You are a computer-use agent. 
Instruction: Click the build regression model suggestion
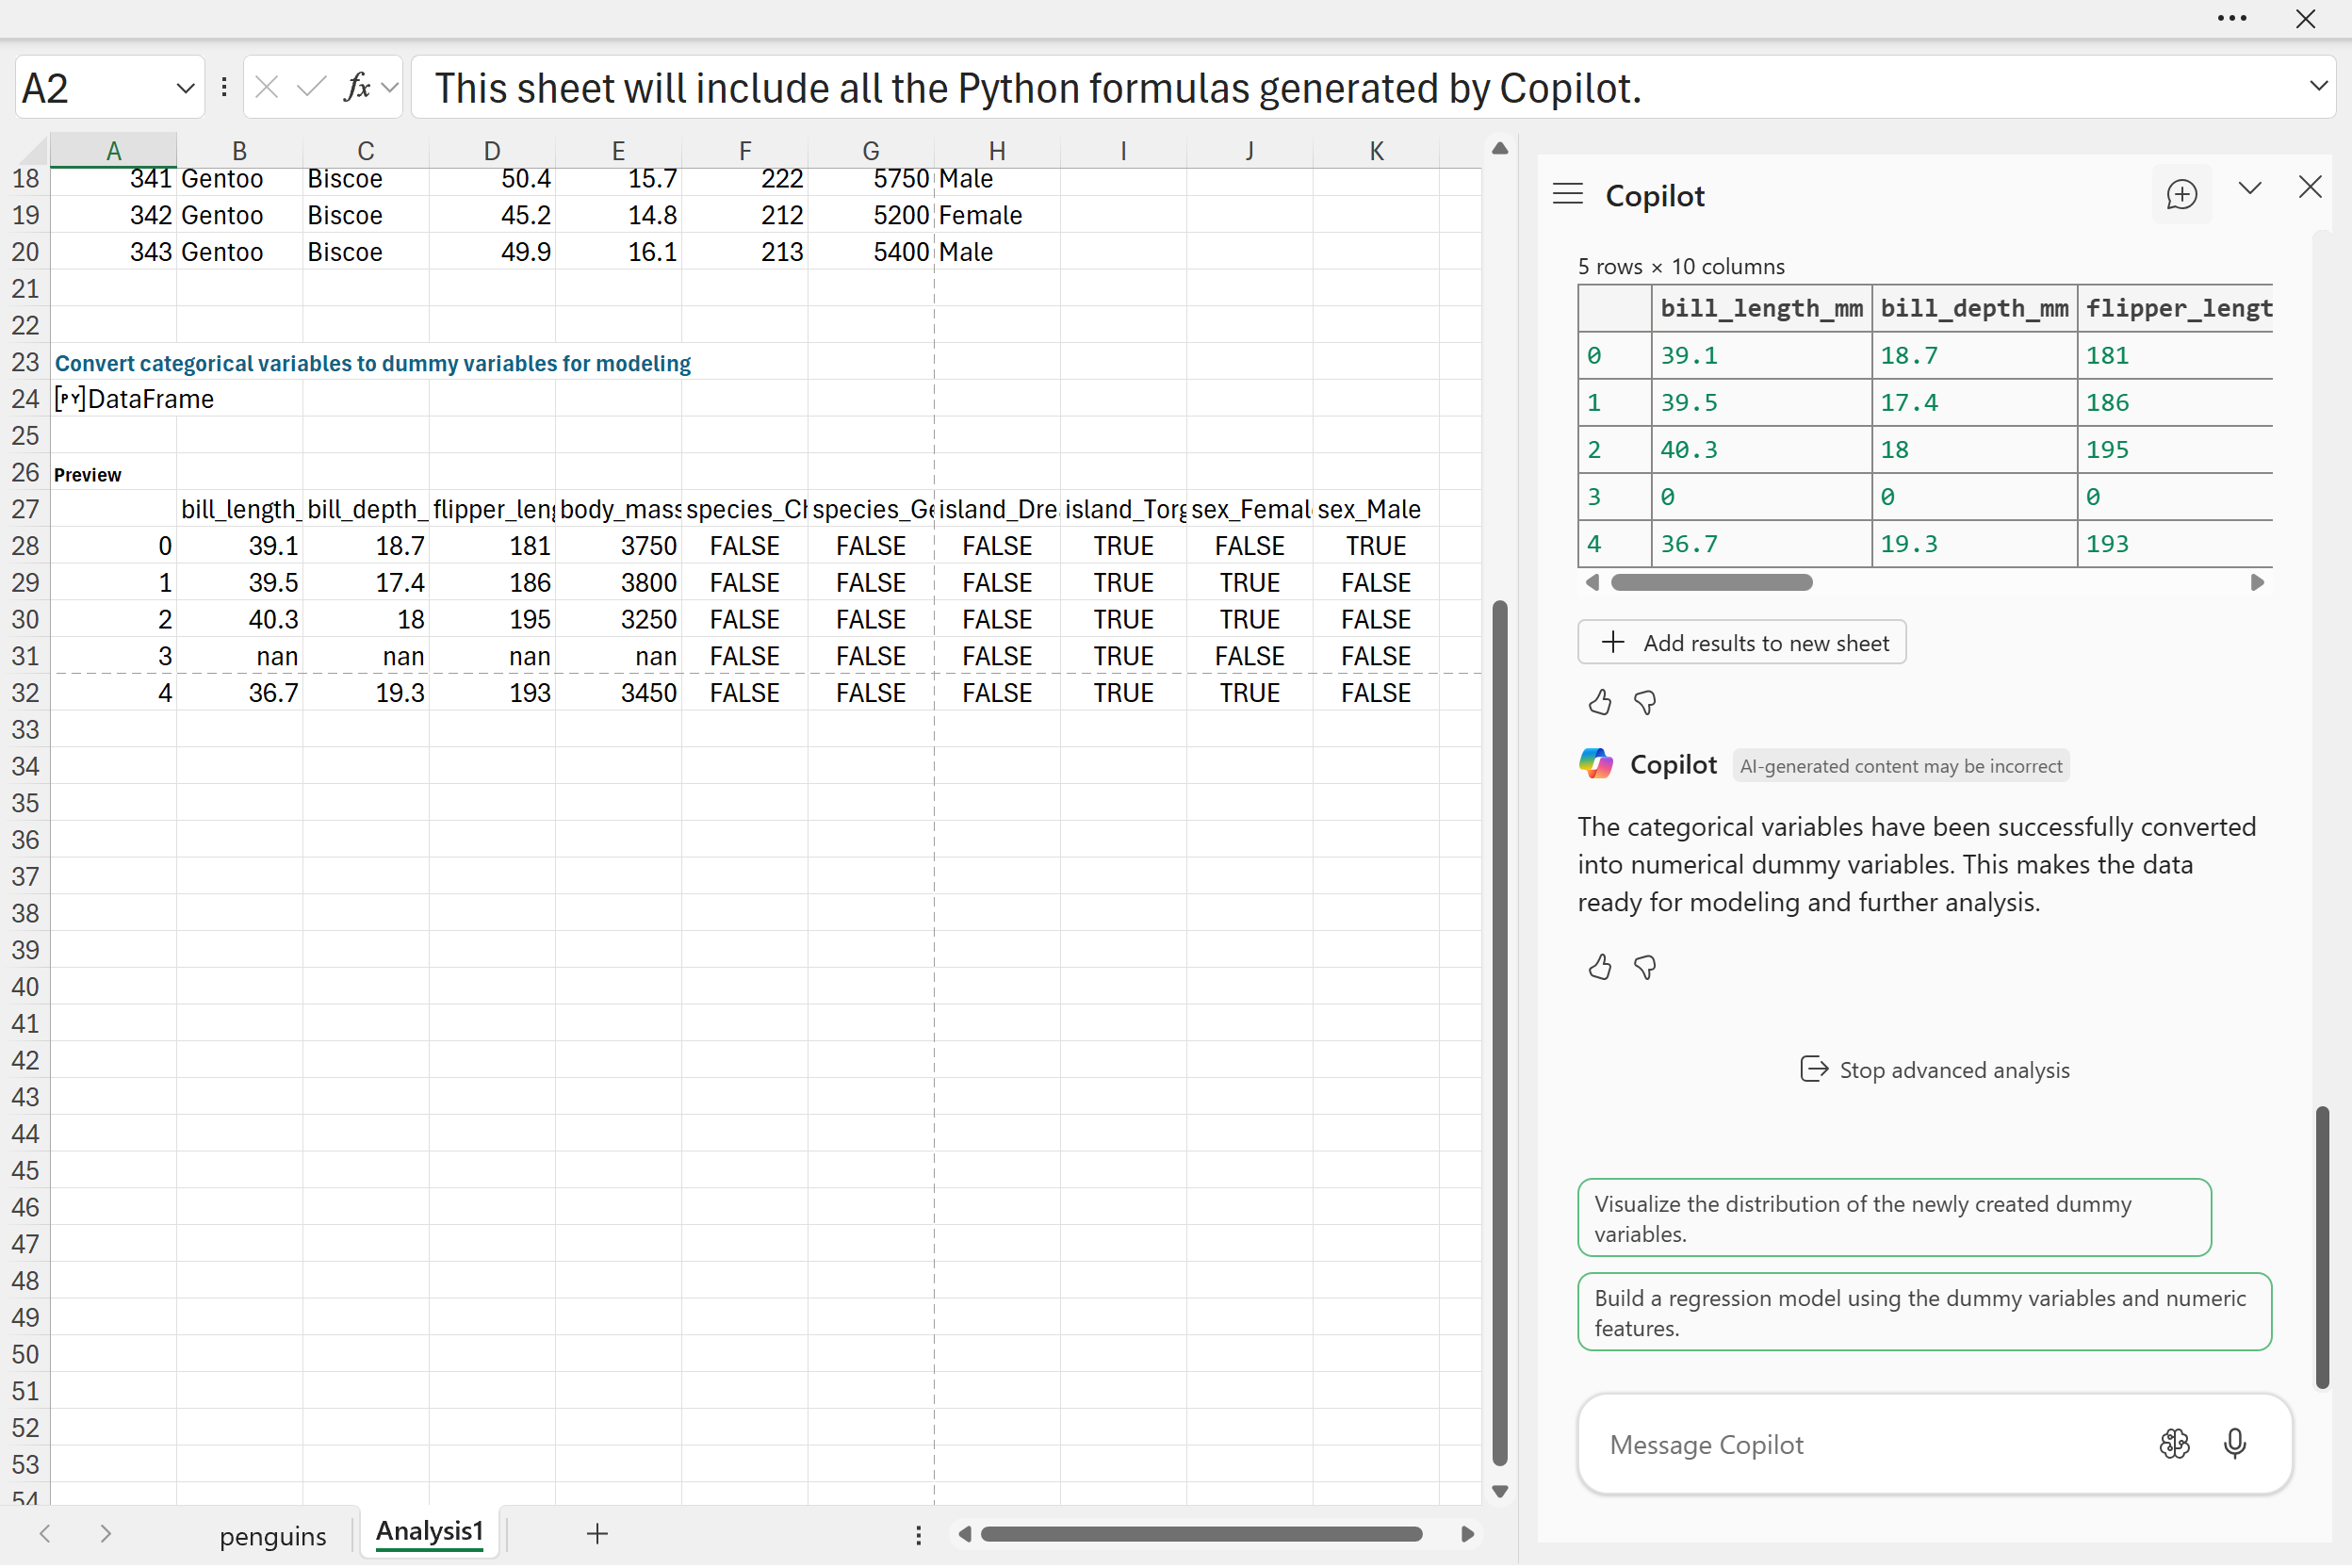pyautogui.click(x=1923, y=1312)
